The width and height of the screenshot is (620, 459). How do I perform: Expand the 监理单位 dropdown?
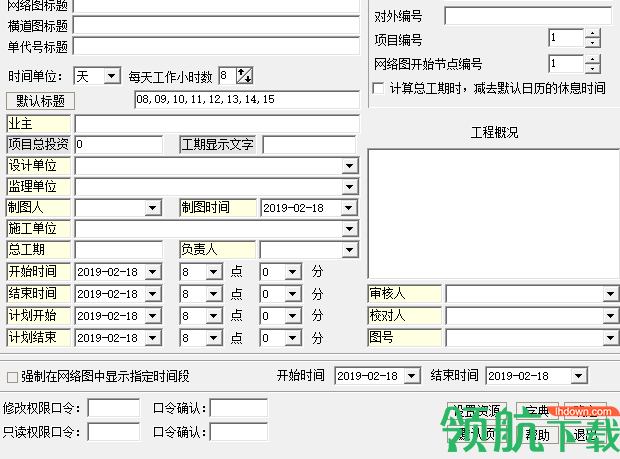(x=350, y=187)
